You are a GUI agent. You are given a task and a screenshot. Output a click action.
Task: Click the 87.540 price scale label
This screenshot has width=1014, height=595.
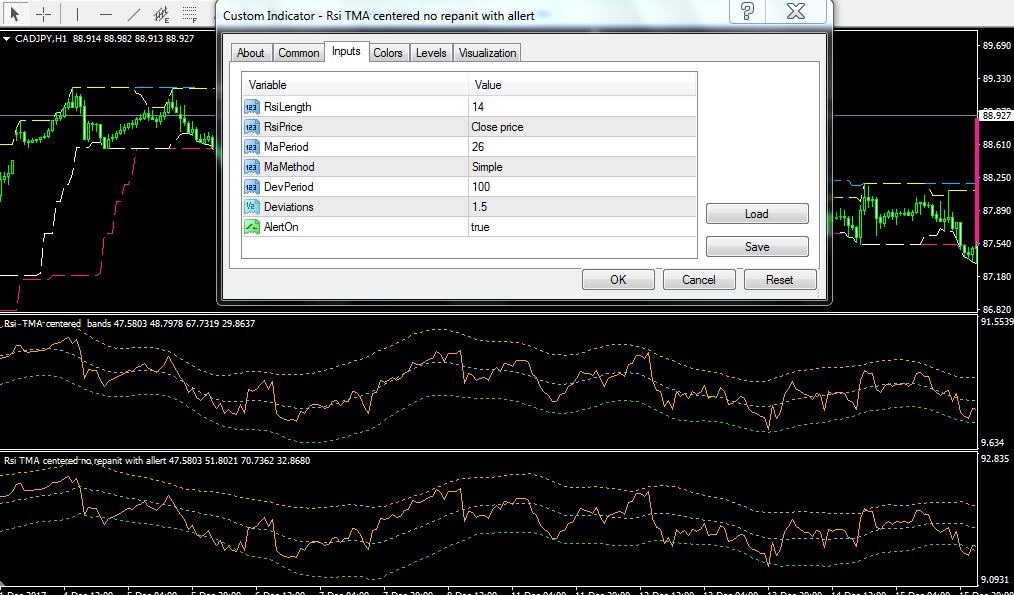996,244
